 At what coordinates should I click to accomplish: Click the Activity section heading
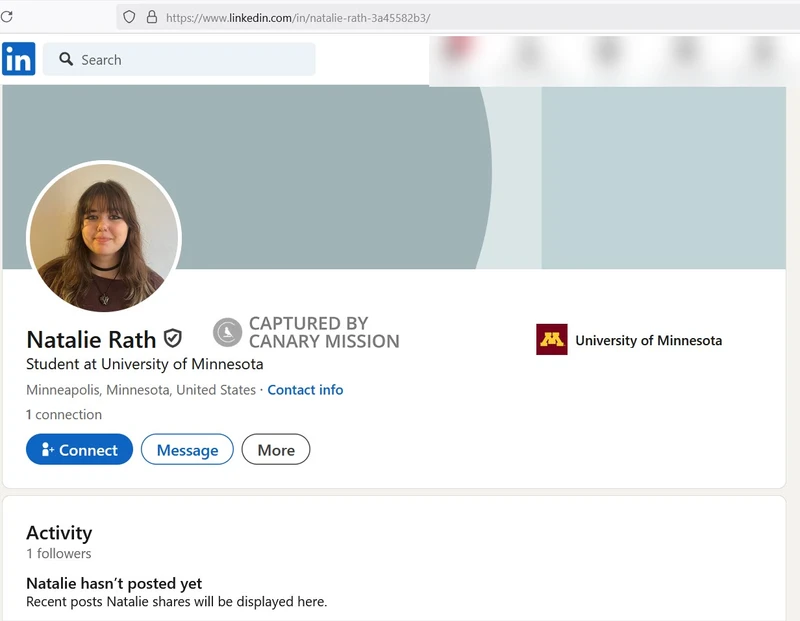(x=59, y=533)
